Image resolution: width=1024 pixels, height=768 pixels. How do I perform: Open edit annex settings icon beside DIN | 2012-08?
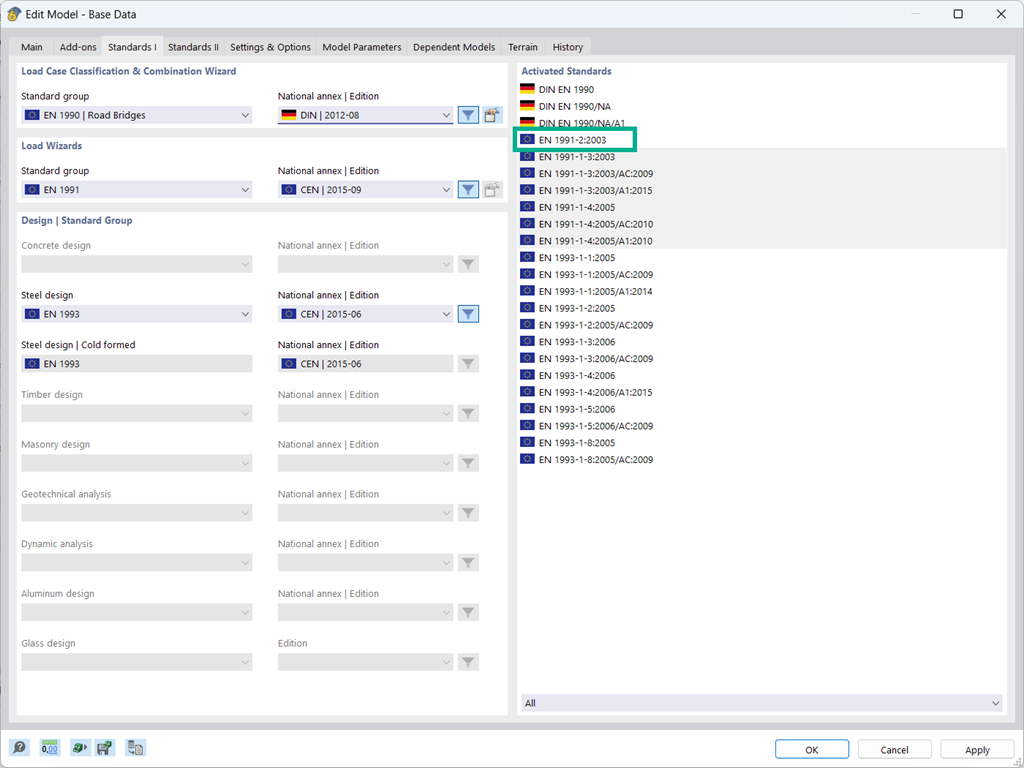[x=492, y=115]
